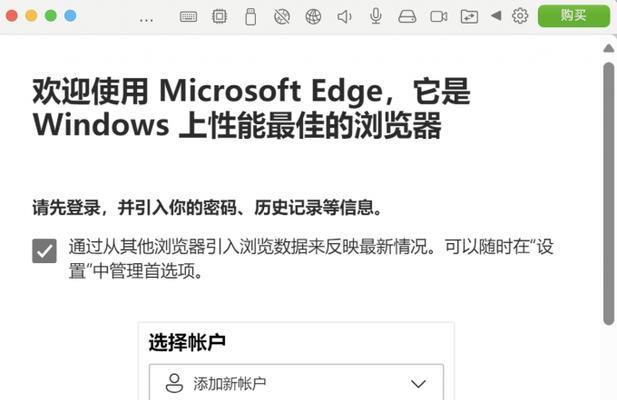Click the CPU chip icon

point(219,17)
